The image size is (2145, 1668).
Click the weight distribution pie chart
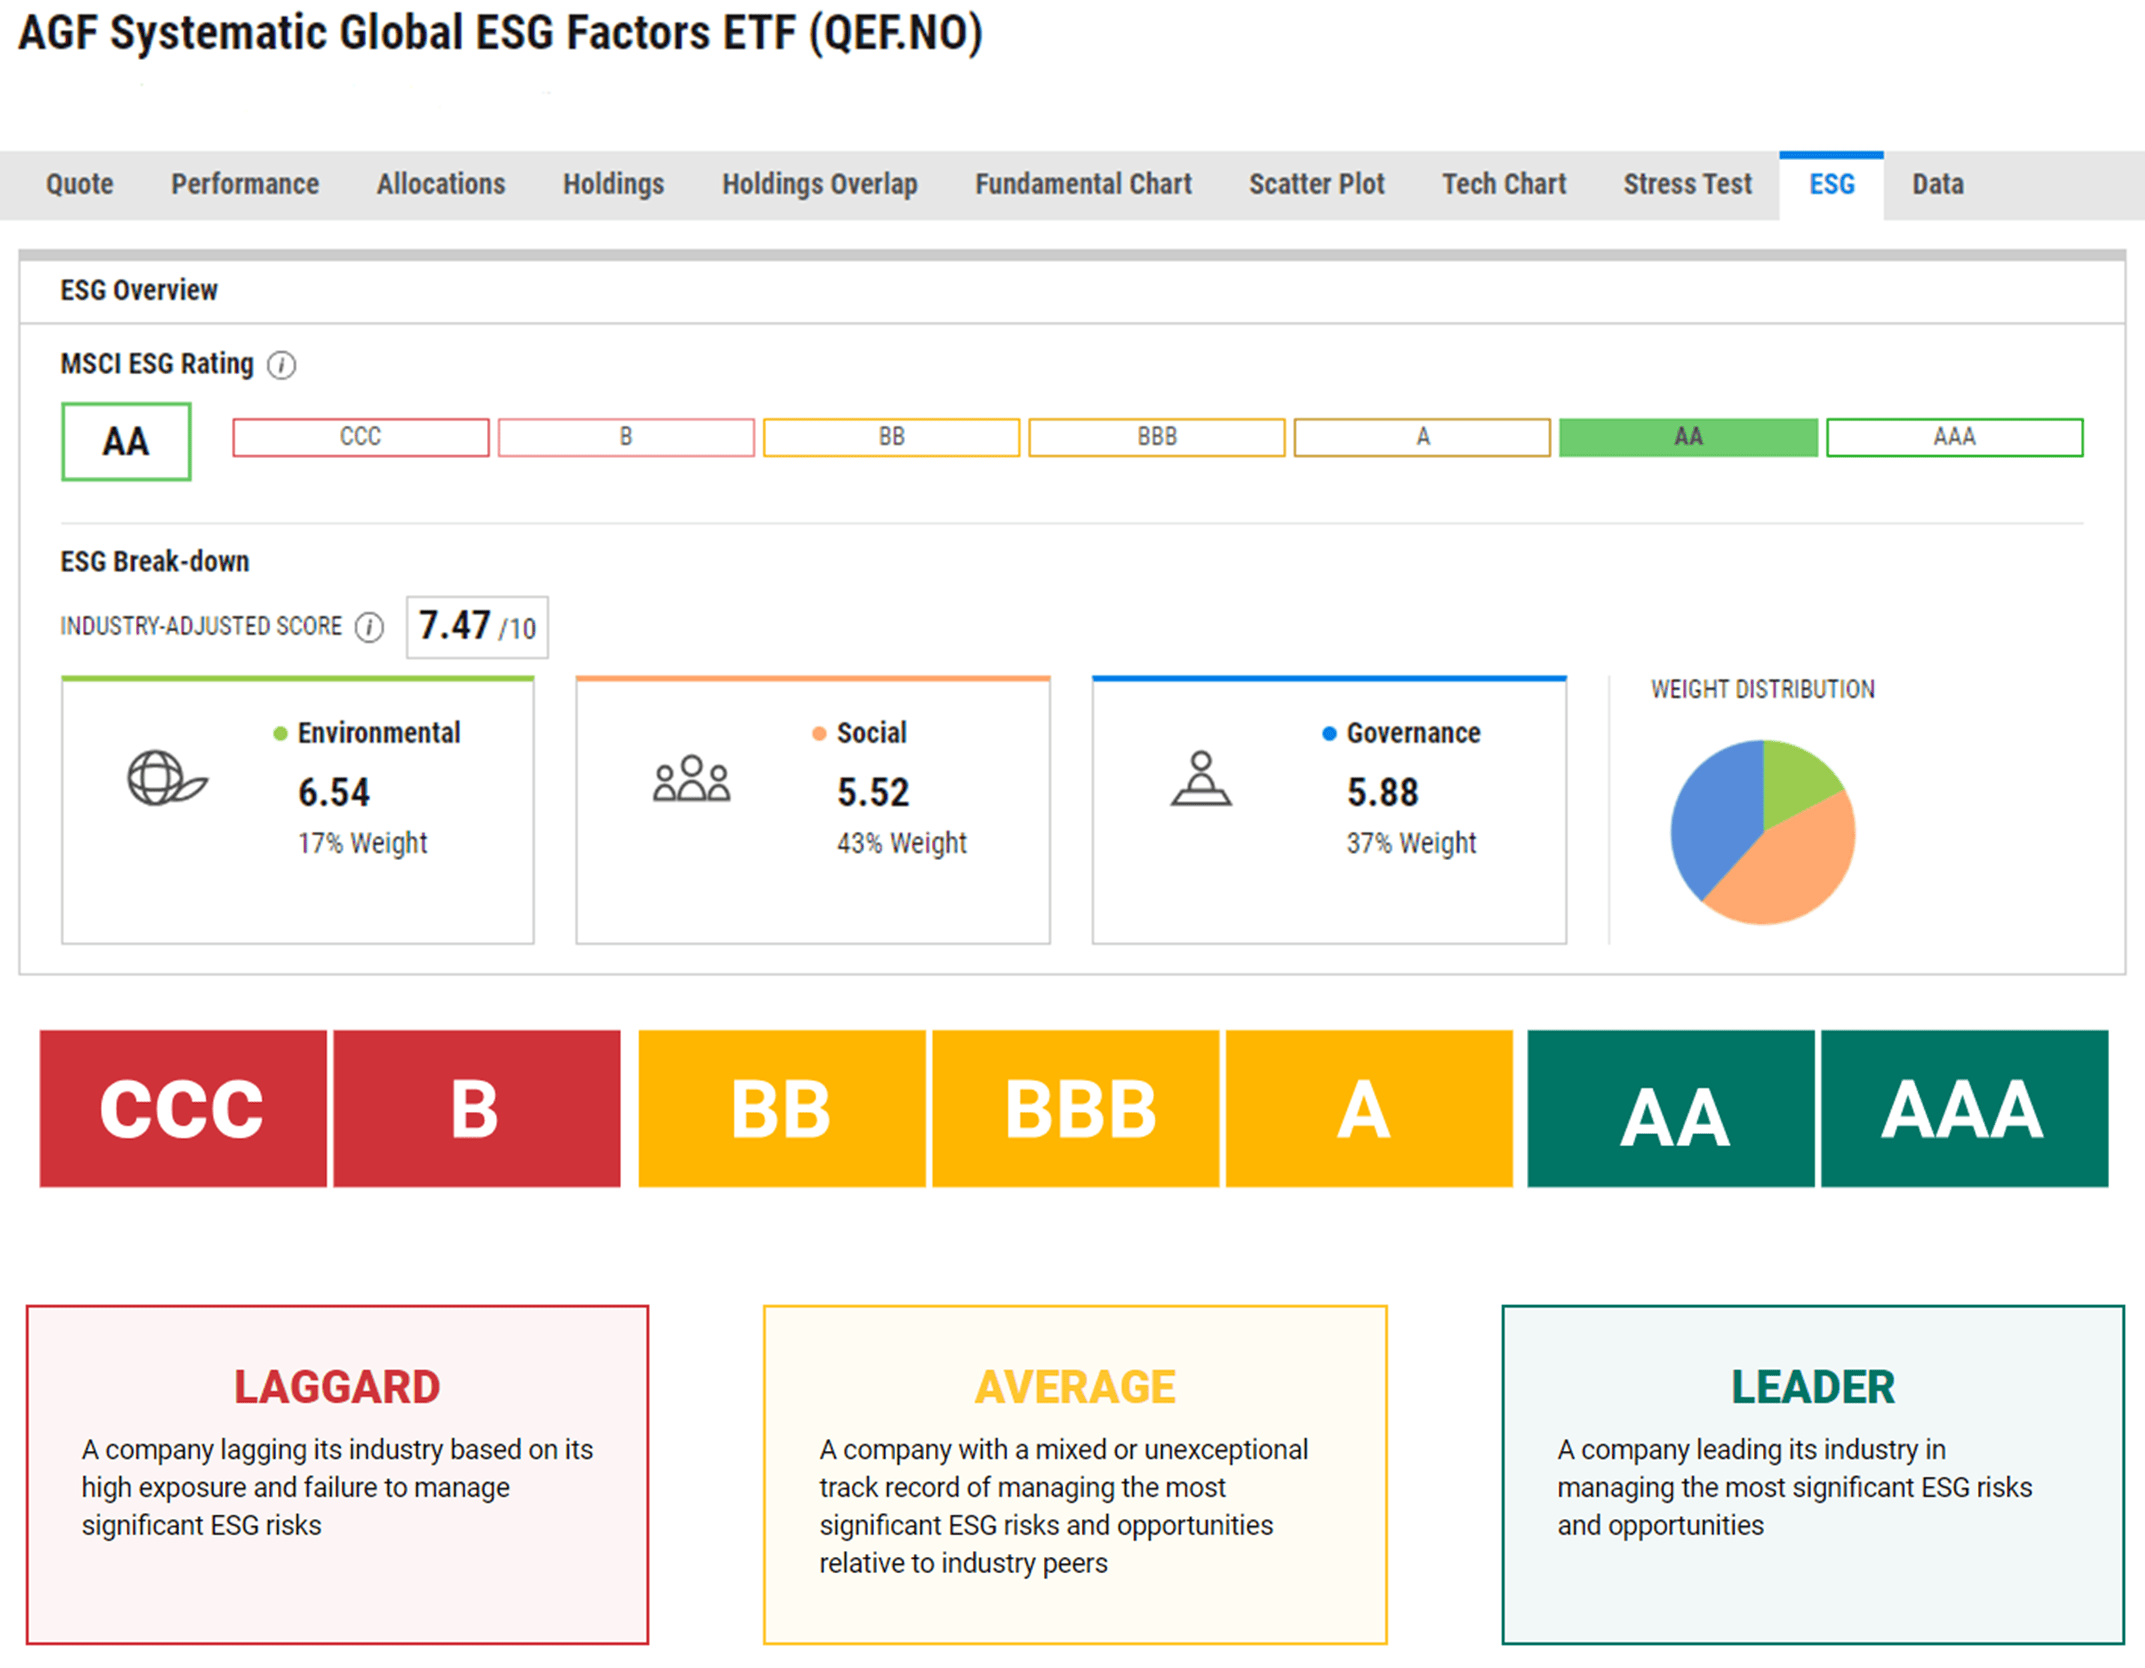pos(1762,832)
